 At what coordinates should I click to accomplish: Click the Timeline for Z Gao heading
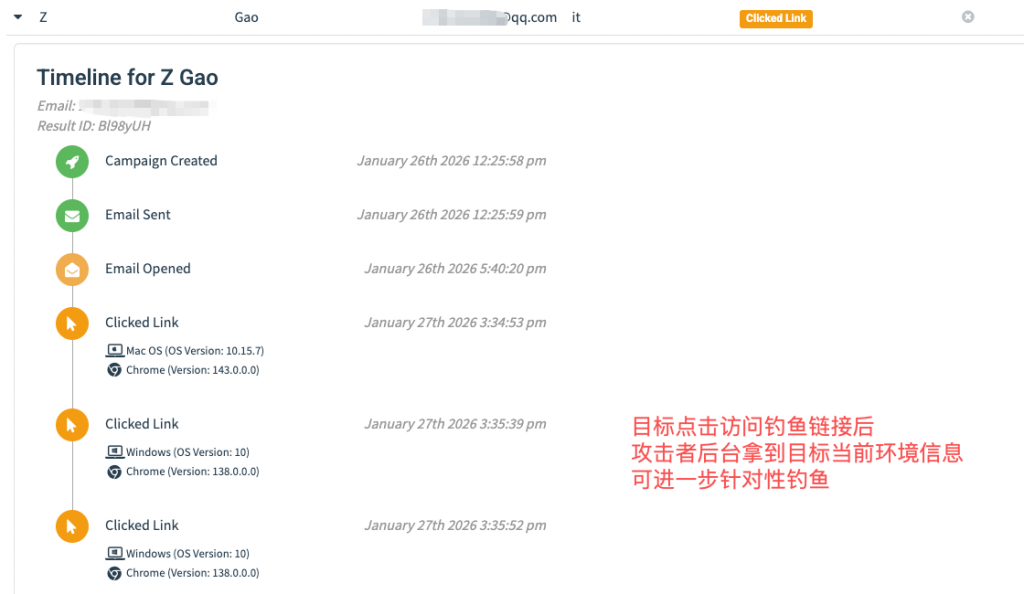[x=127, y=78]
